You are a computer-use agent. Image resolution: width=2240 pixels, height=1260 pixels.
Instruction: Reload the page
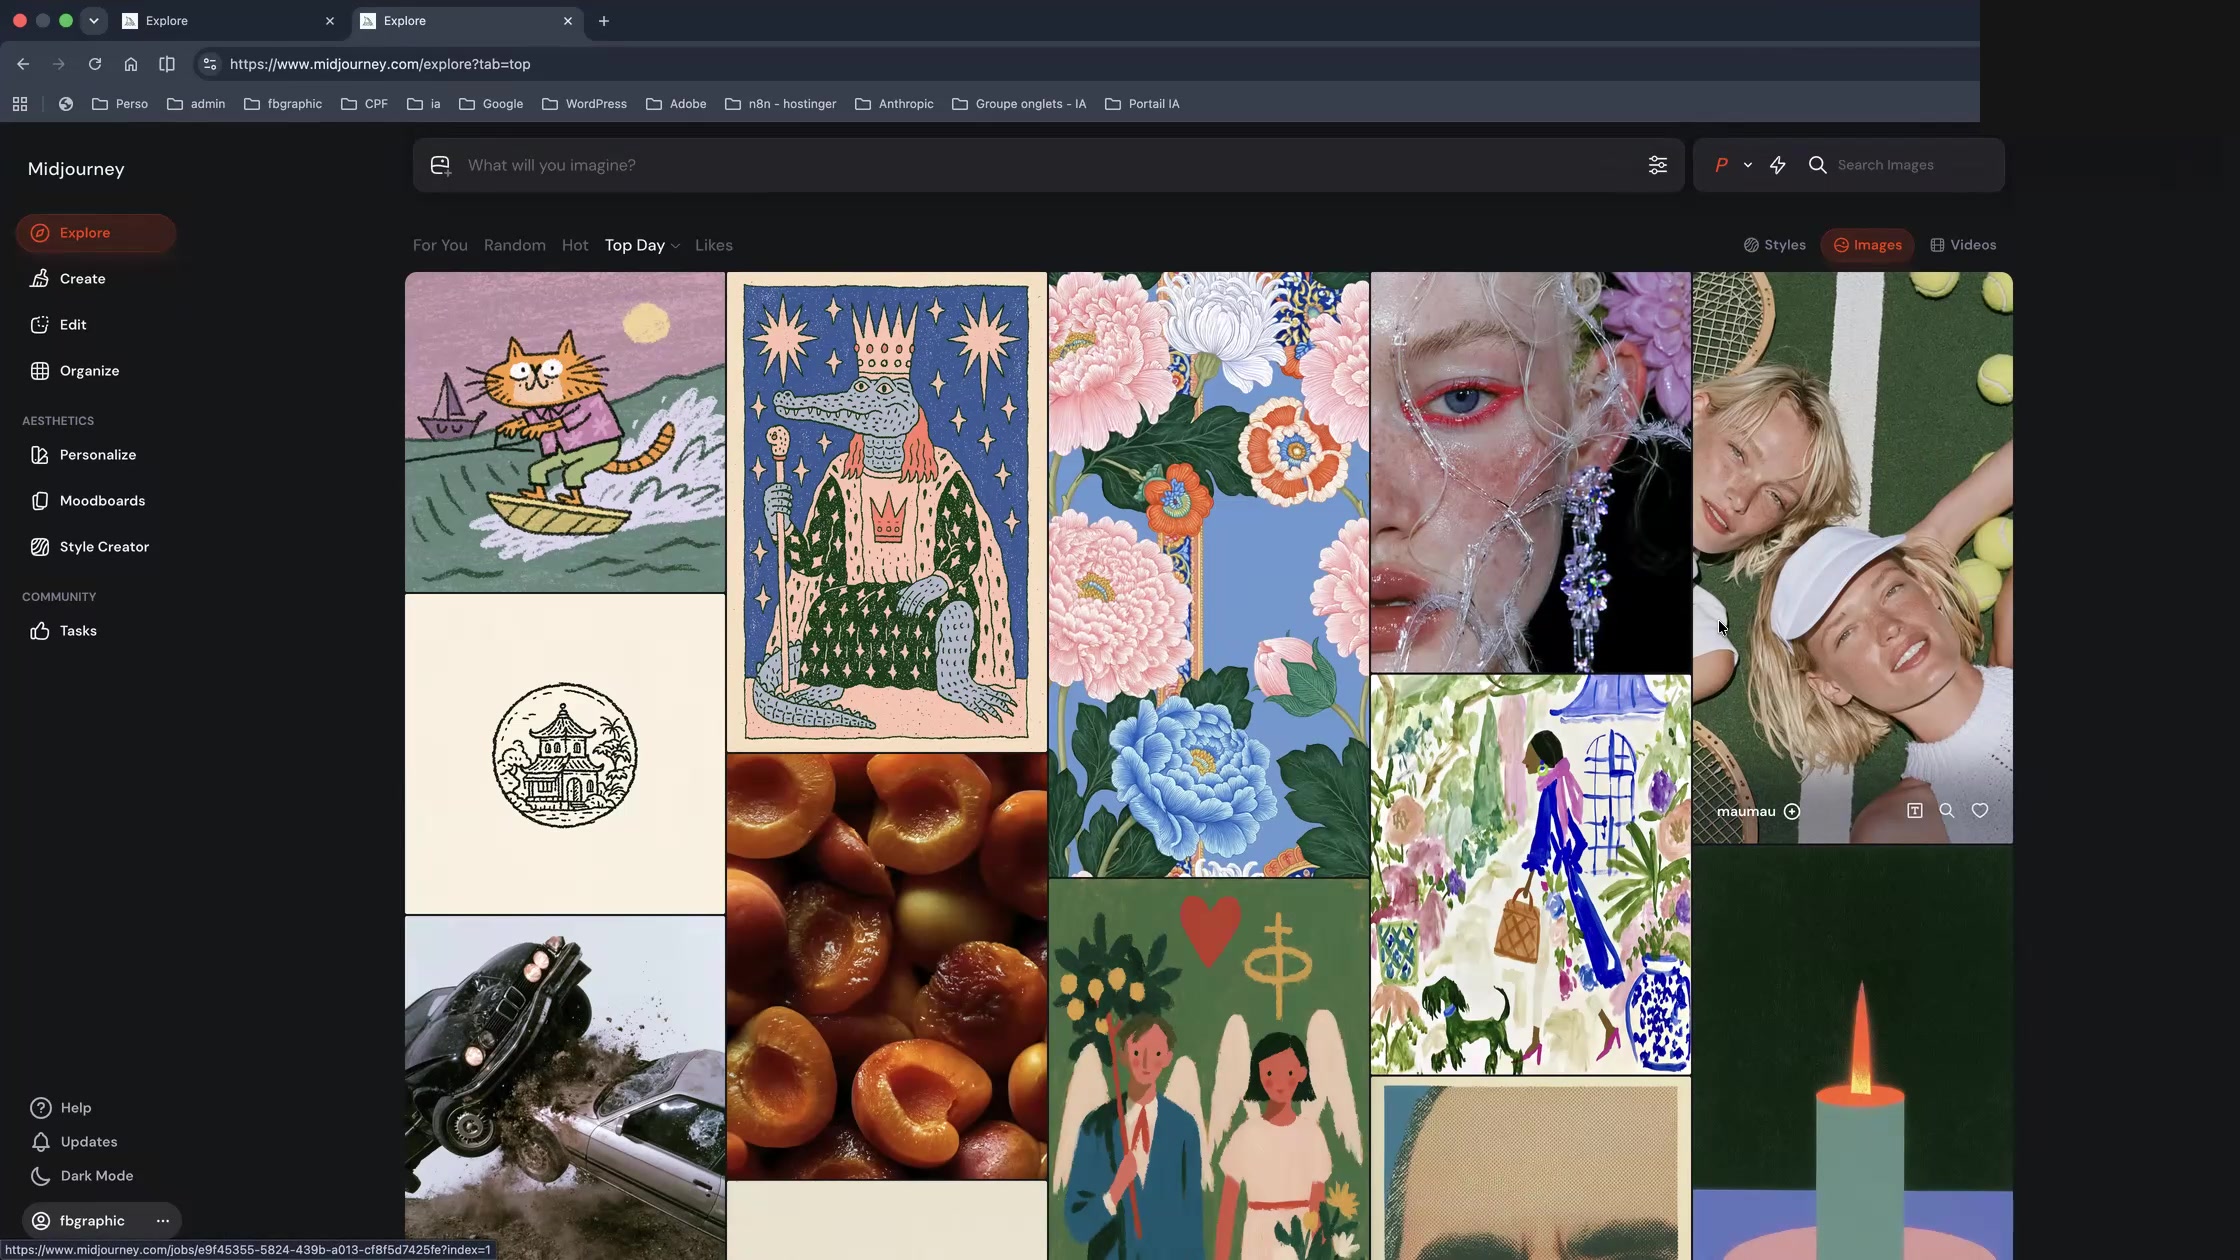[95, 64]
